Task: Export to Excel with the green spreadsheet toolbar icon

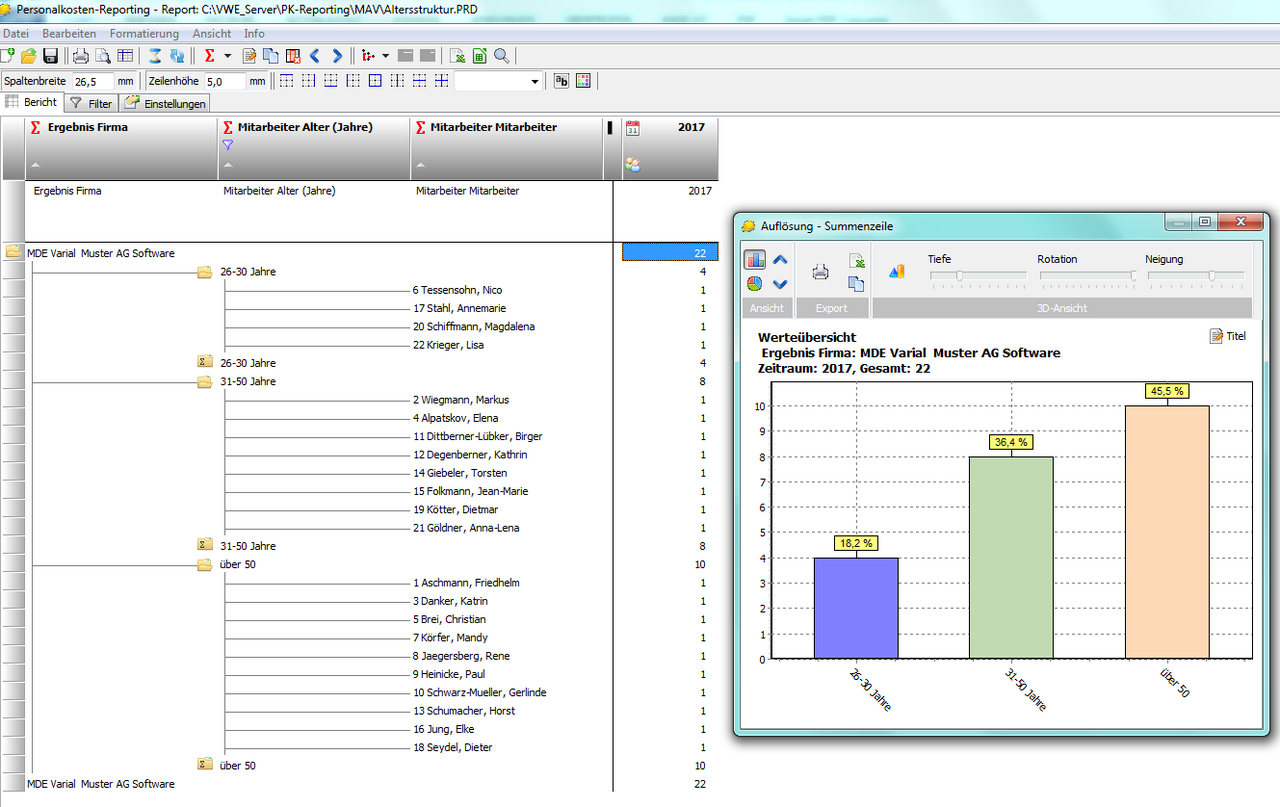Action: (x=479, y=56)
